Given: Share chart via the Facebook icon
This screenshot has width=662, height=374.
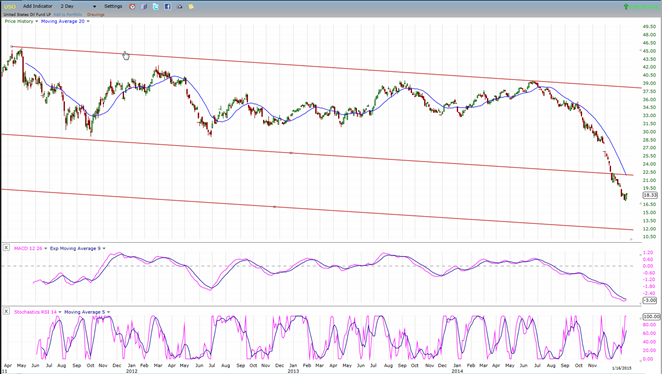Looking at the screenshot, I should click(168, 6).
